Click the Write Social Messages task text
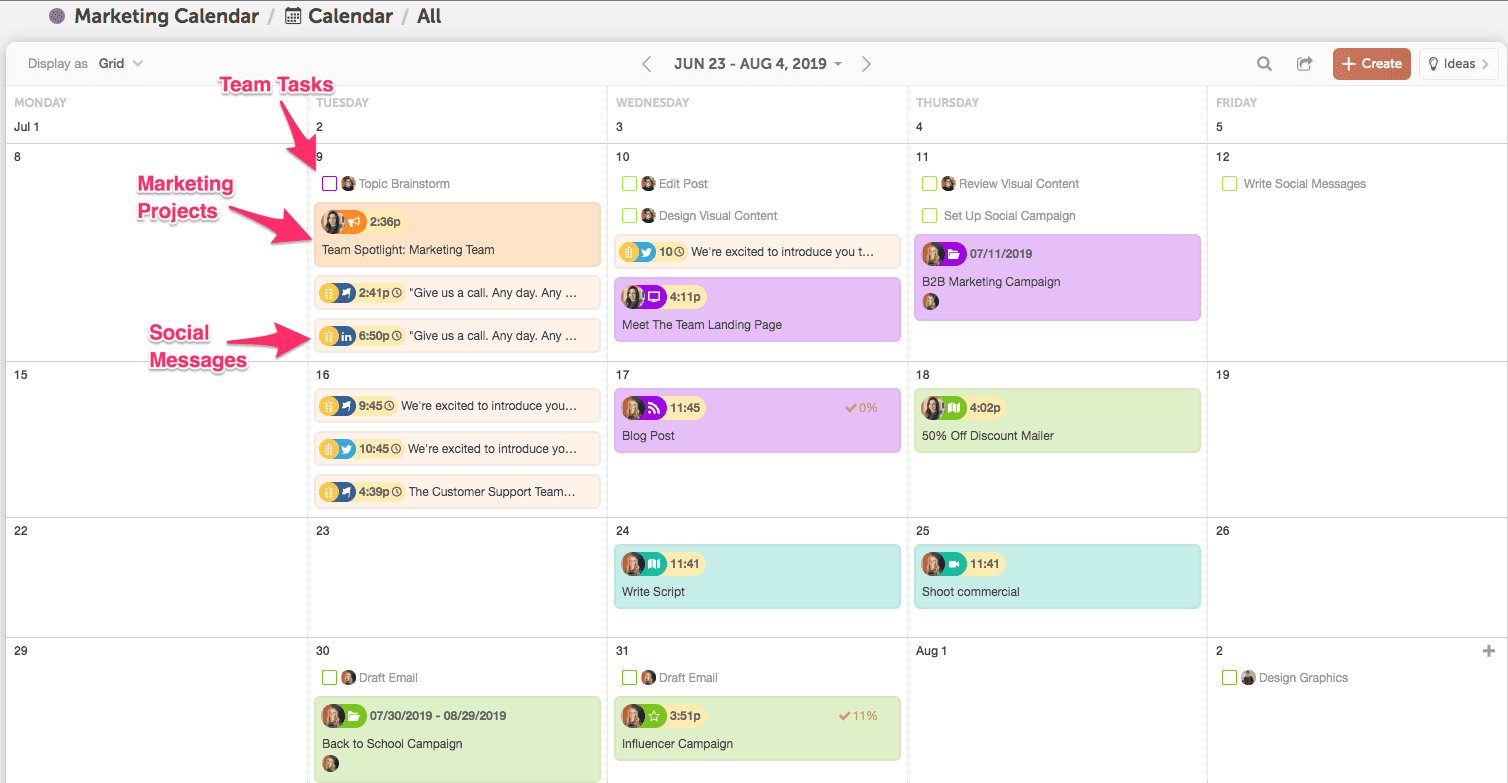The width and height of the screenshot is (1508, 783). [1304, 184]
